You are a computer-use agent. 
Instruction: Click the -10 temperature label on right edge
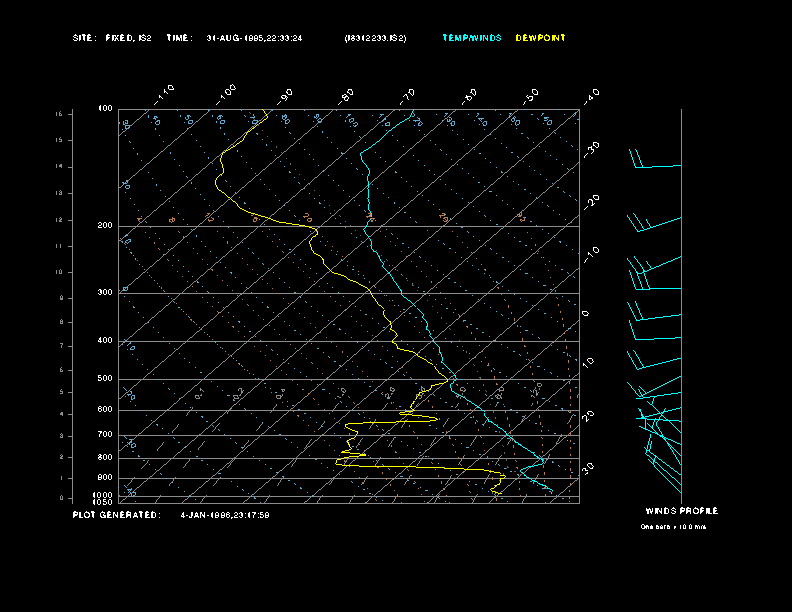592,255
